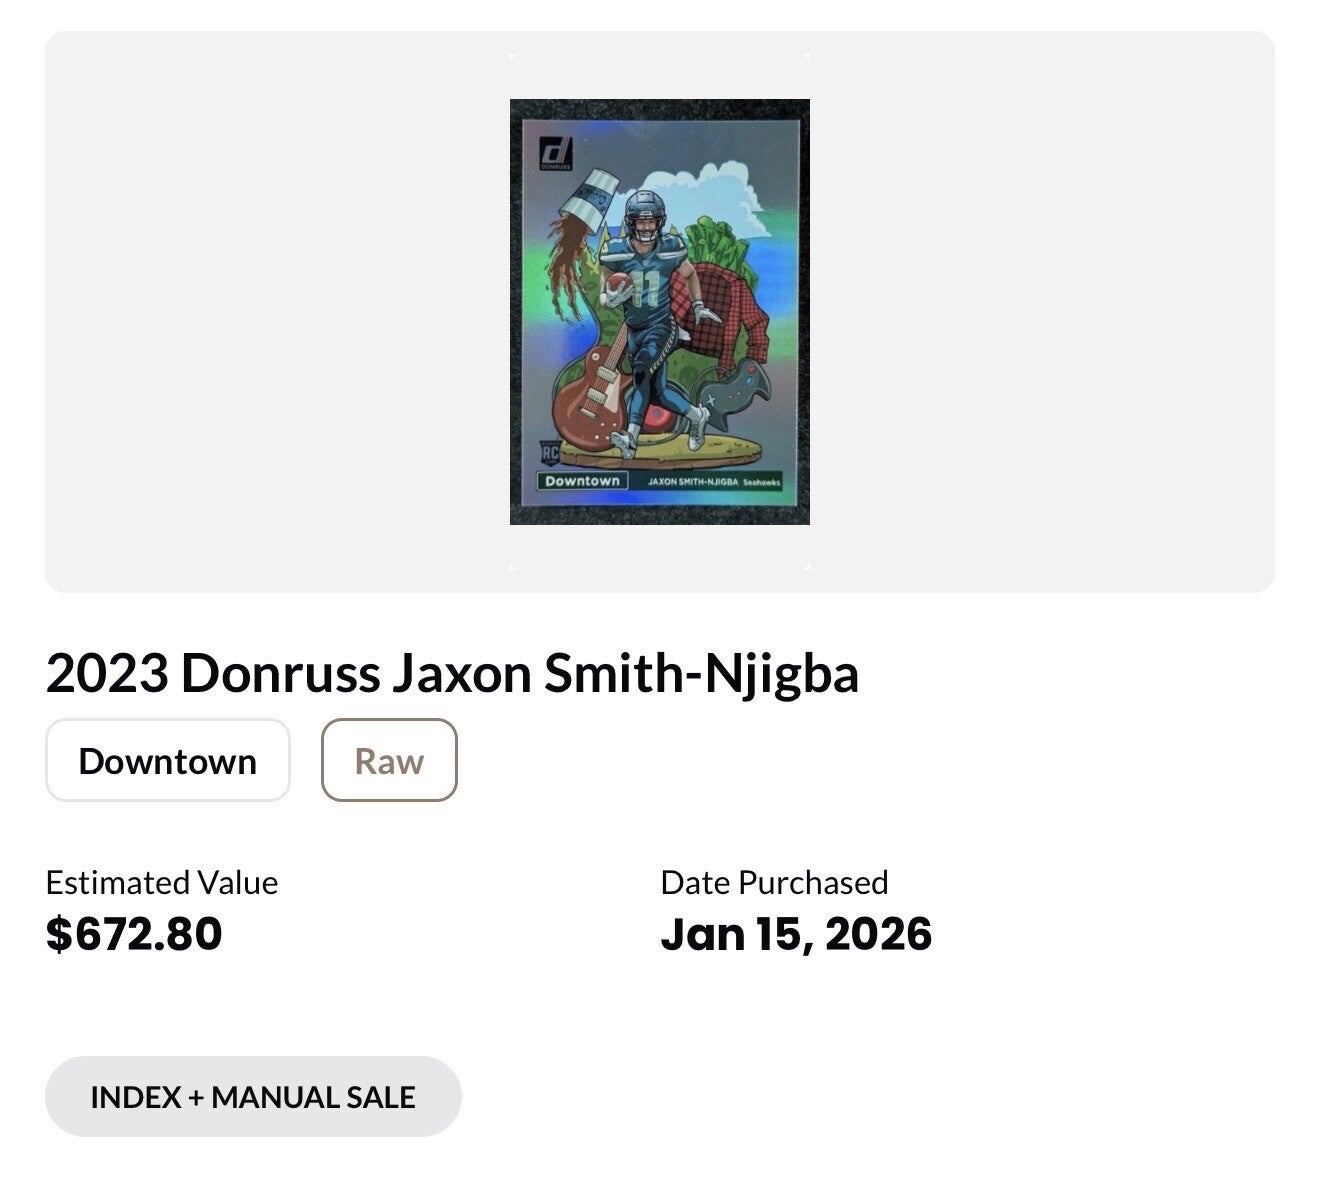Click the red plaid shirt illustration
This screenshot has width=1320, height=1188.
point(730,309)
